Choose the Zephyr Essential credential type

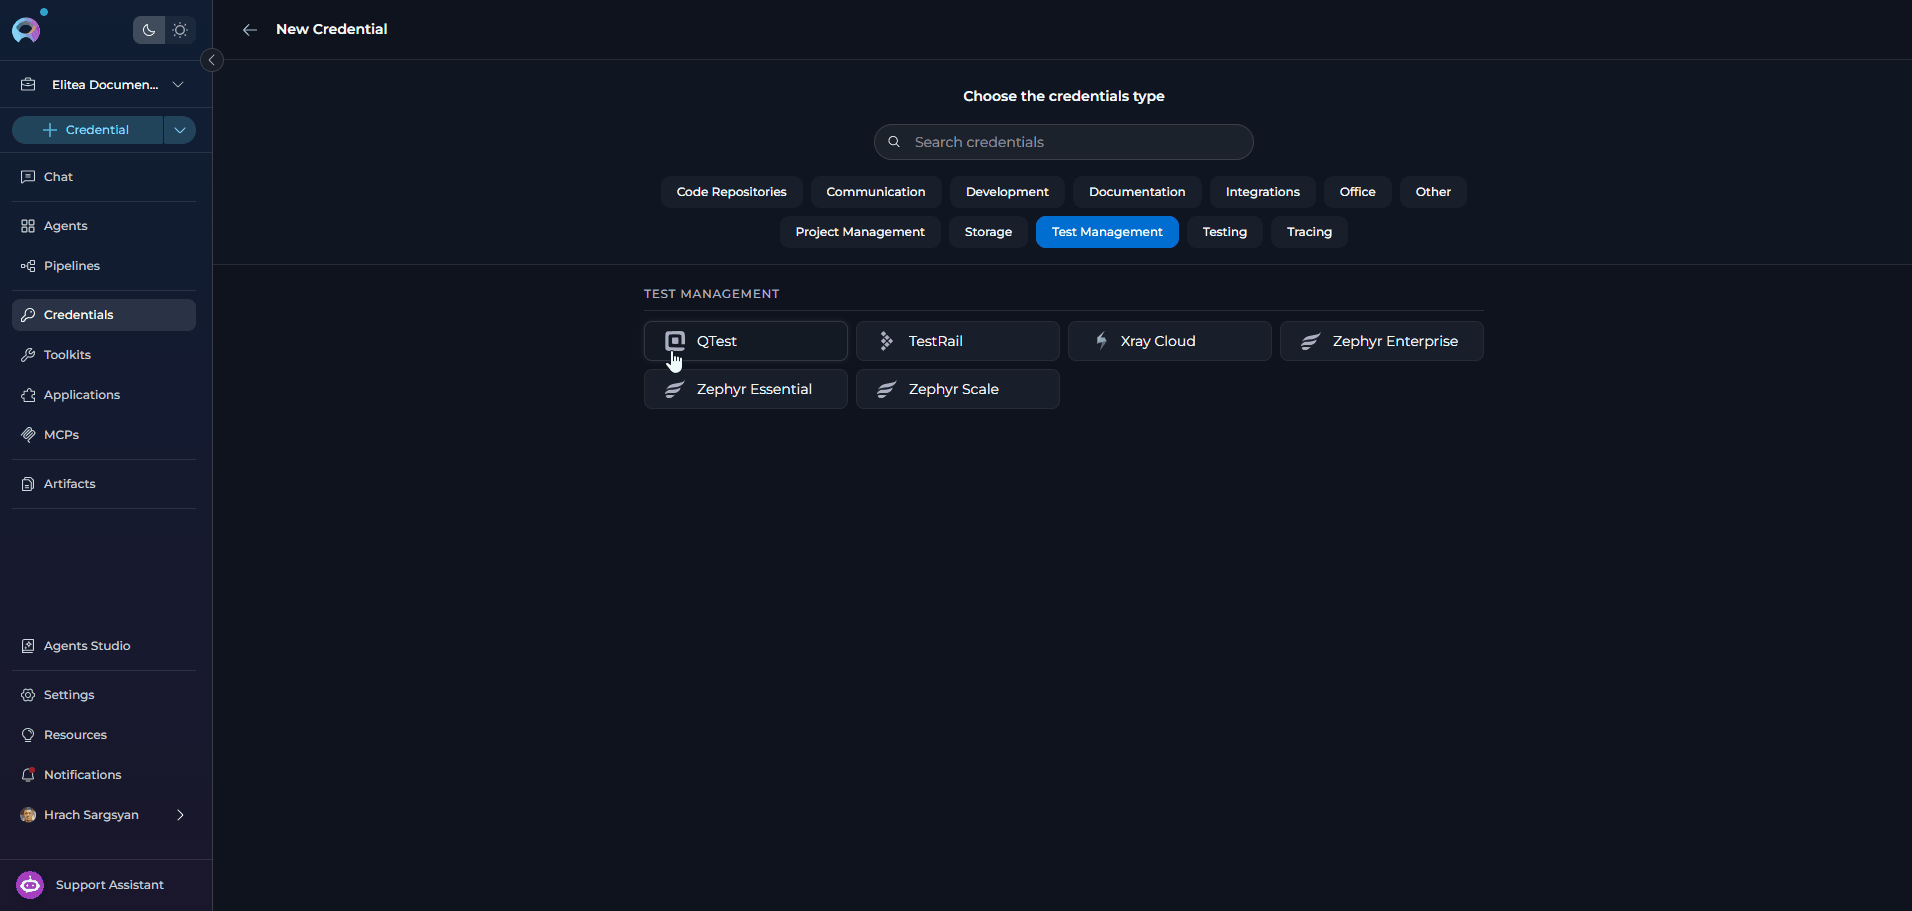[x=746, y=389]
